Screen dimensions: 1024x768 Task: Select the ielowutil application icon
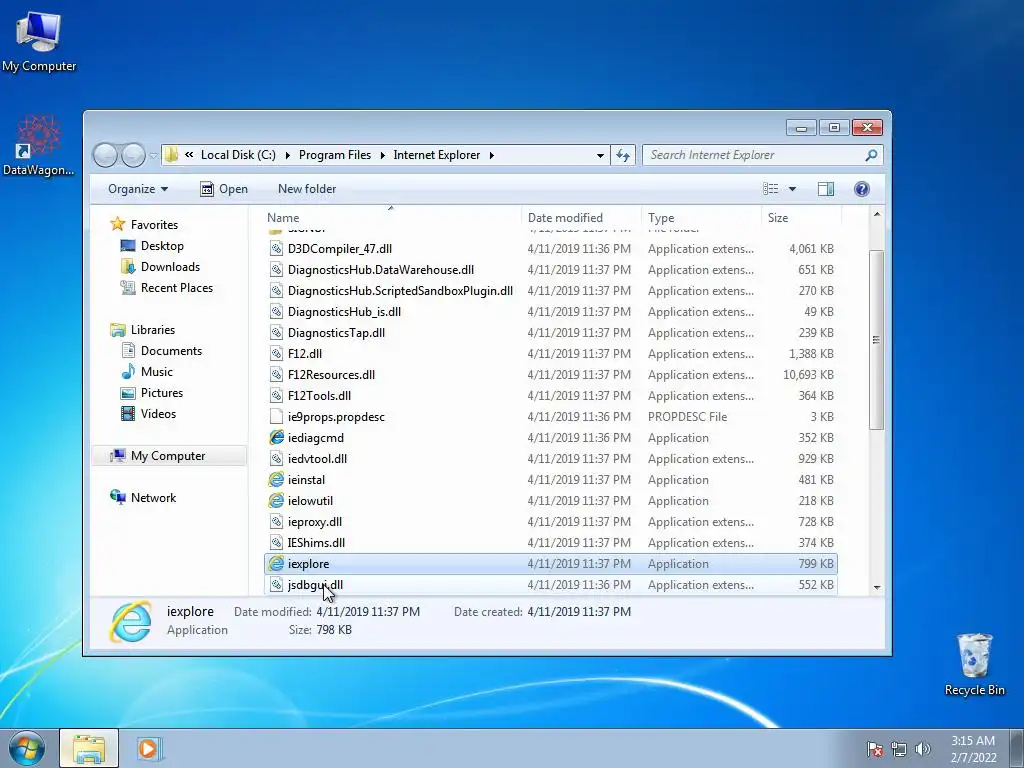coord(277,500)
